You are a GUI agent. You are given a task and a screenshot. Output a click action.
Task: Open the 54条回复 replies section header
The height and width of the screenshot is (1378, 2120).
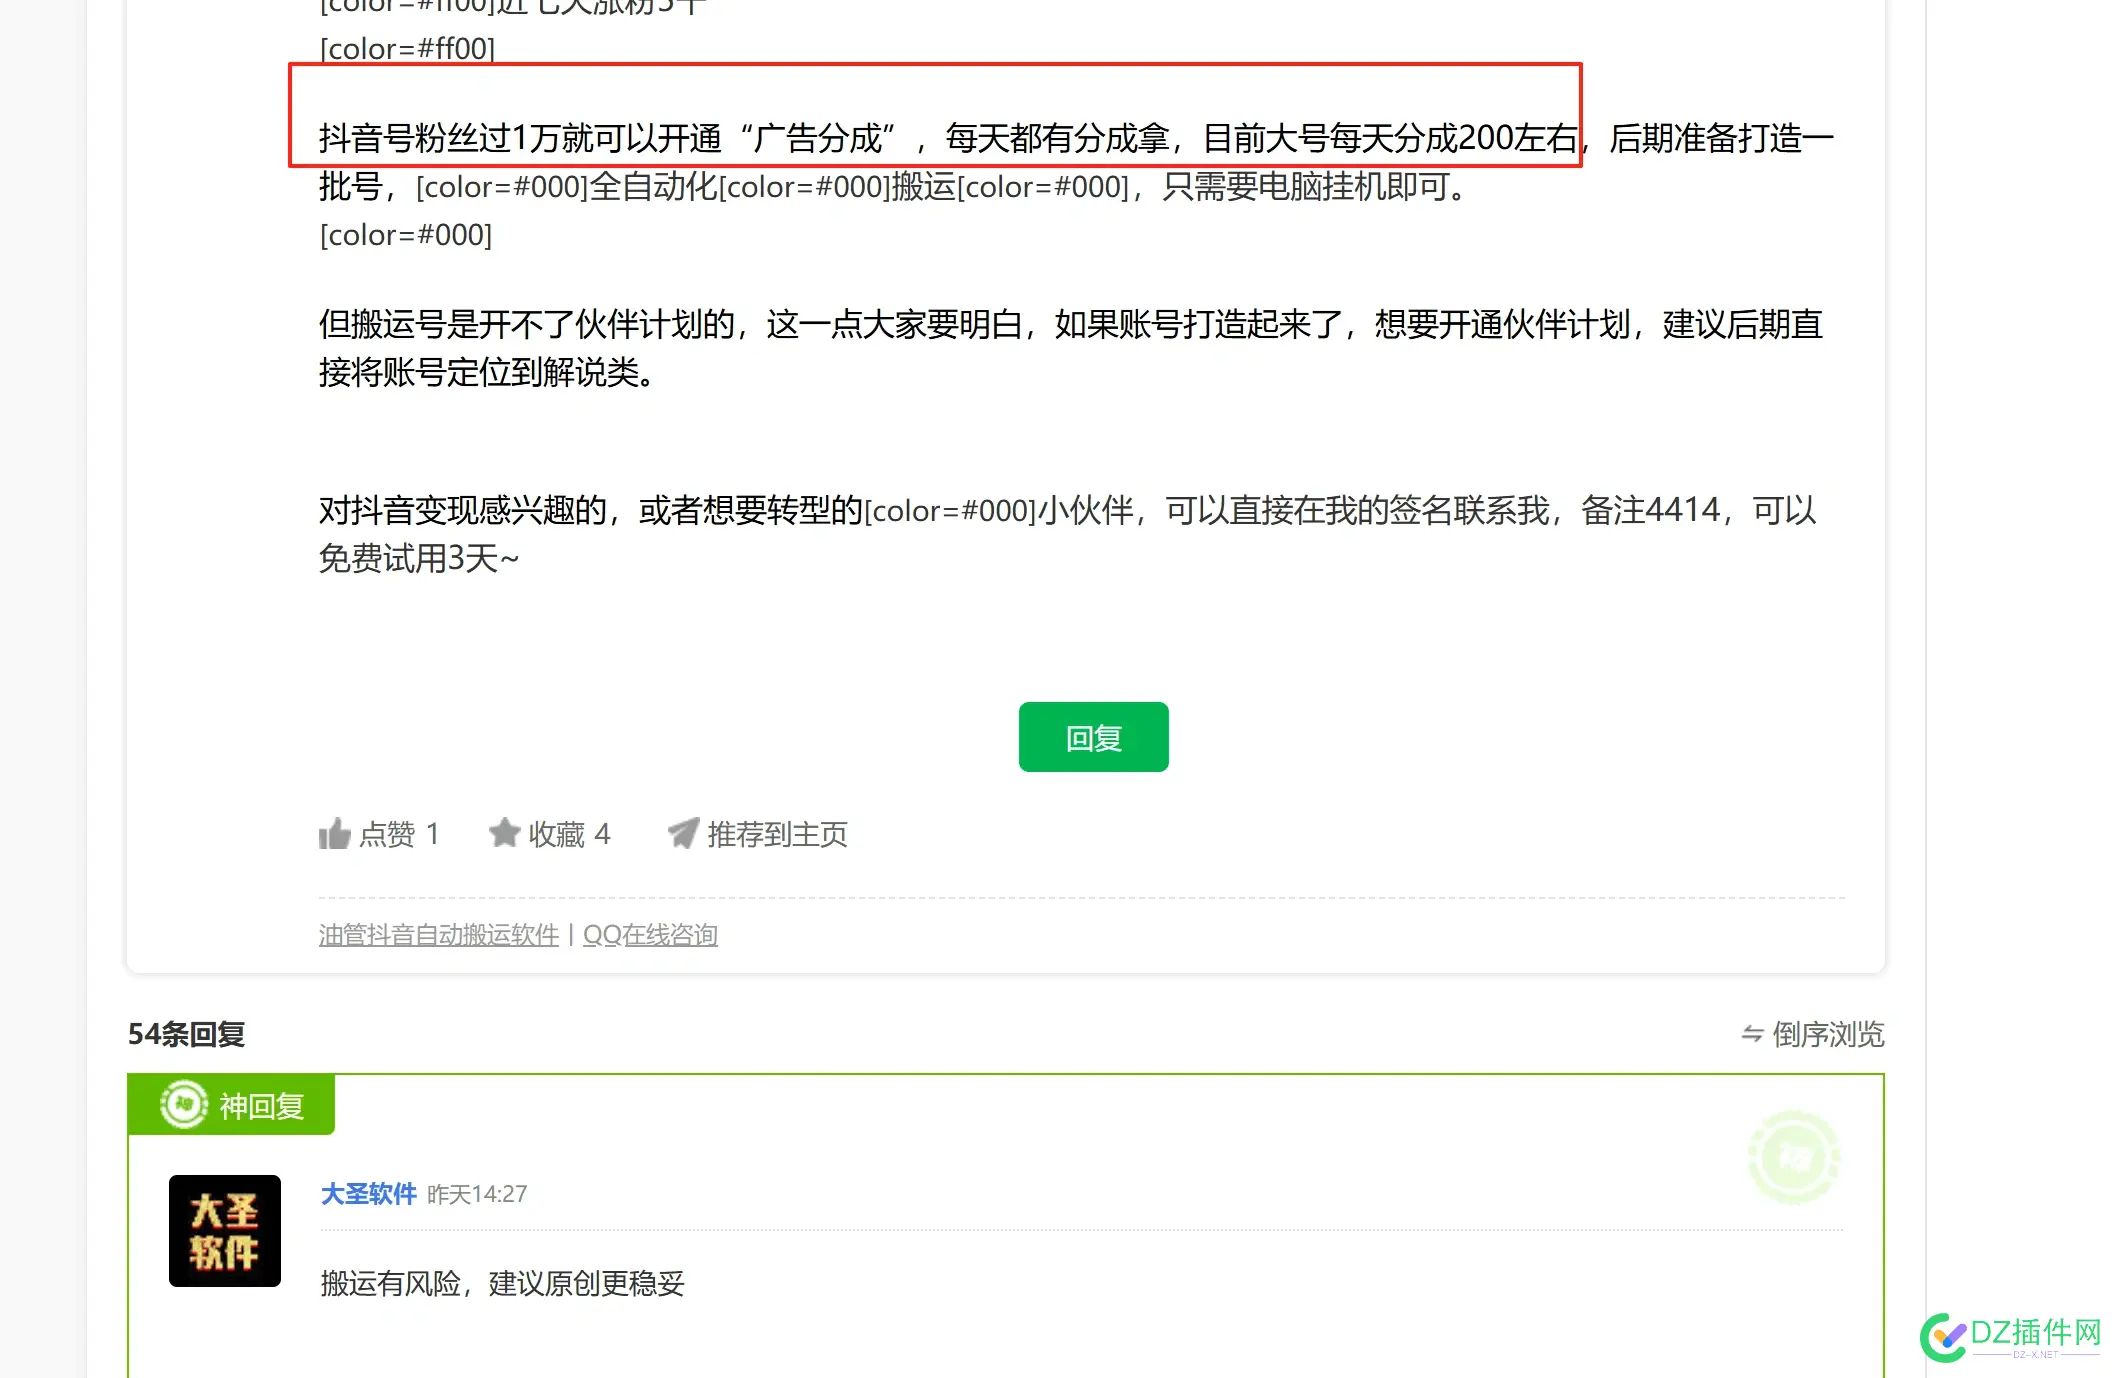(x=187, y=1035)
